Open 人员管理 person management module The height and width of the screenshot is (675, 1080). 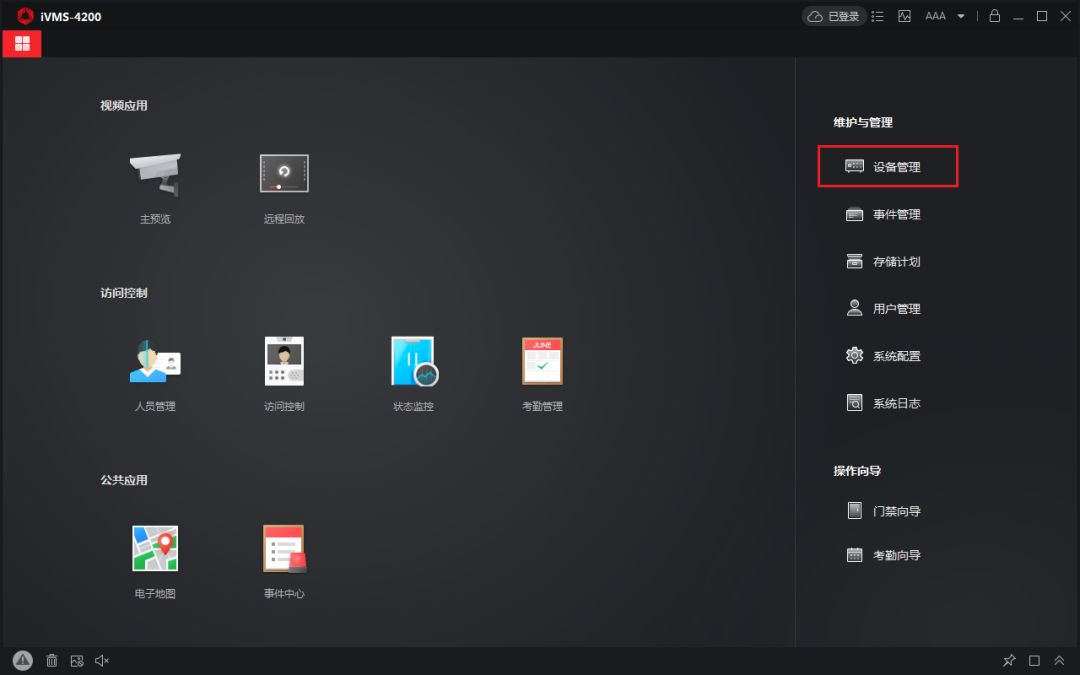click(x=155, y=362)
